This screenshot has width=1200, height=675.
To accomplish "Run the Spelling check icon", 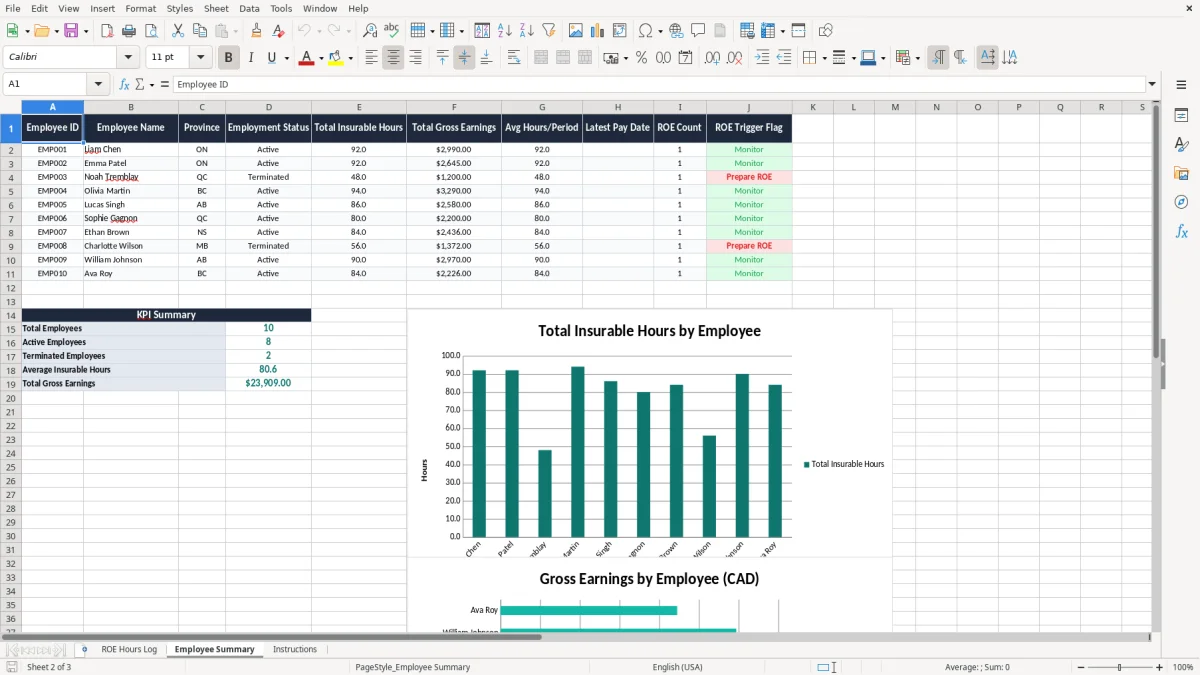I will pyautogui.click(x=392, y=31).
